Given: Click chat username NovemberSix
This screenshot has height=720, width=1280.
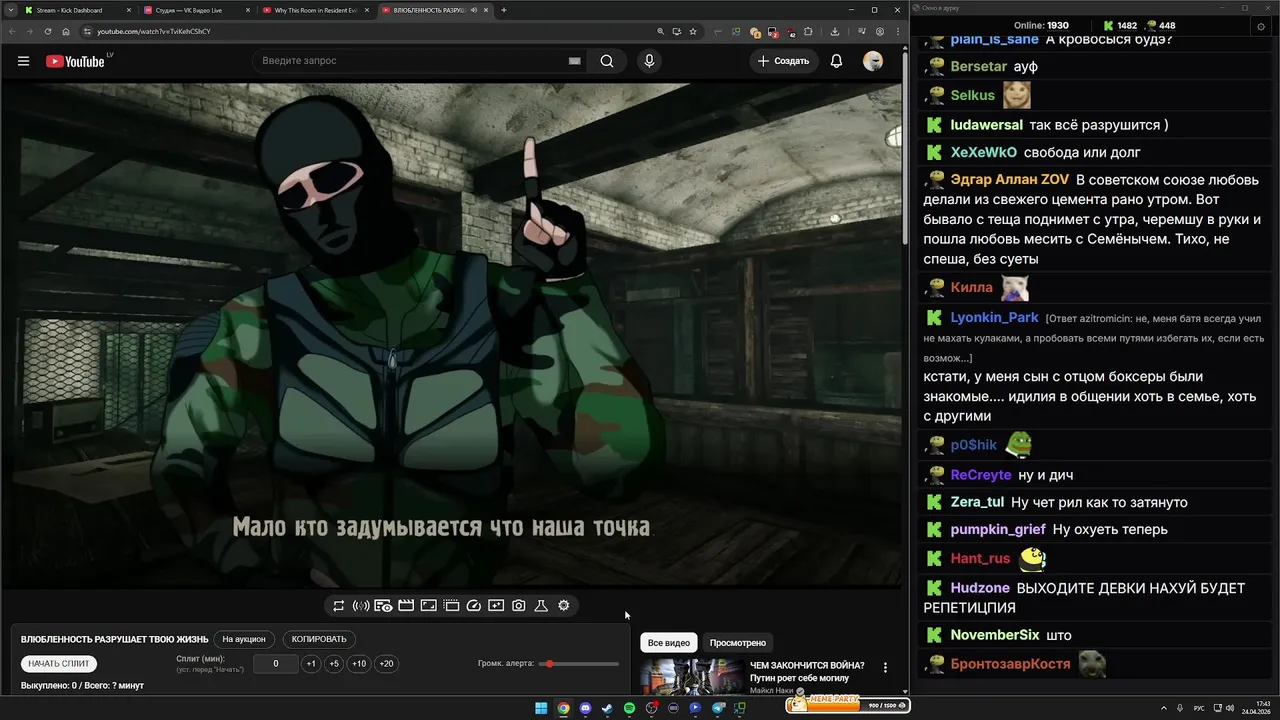Looking at the screenshot, I should (995, 635).
